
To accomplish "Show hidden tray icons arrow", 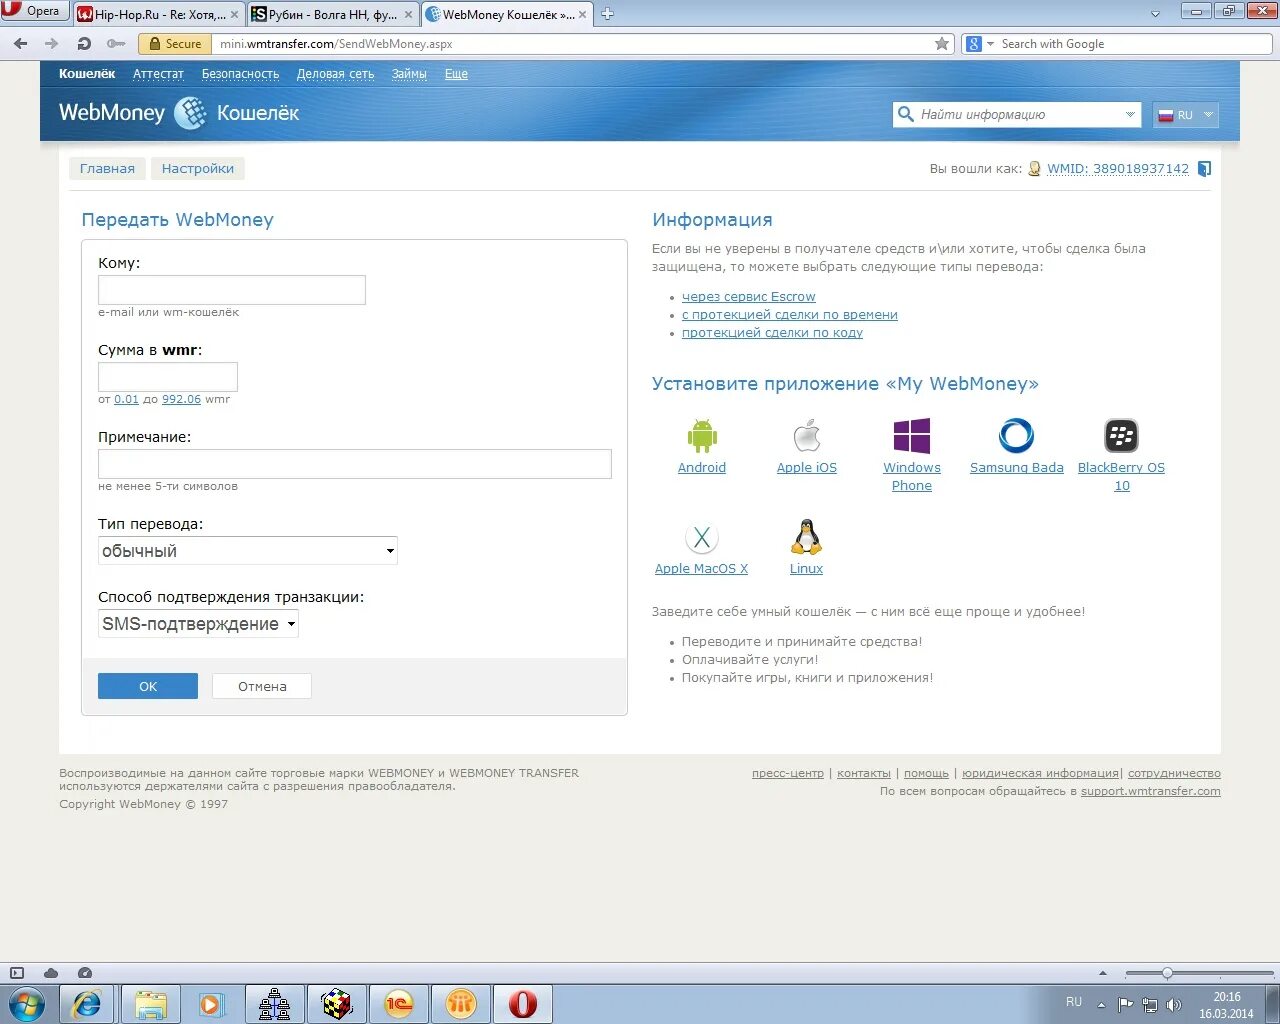I will [x=1101, y=1004].
